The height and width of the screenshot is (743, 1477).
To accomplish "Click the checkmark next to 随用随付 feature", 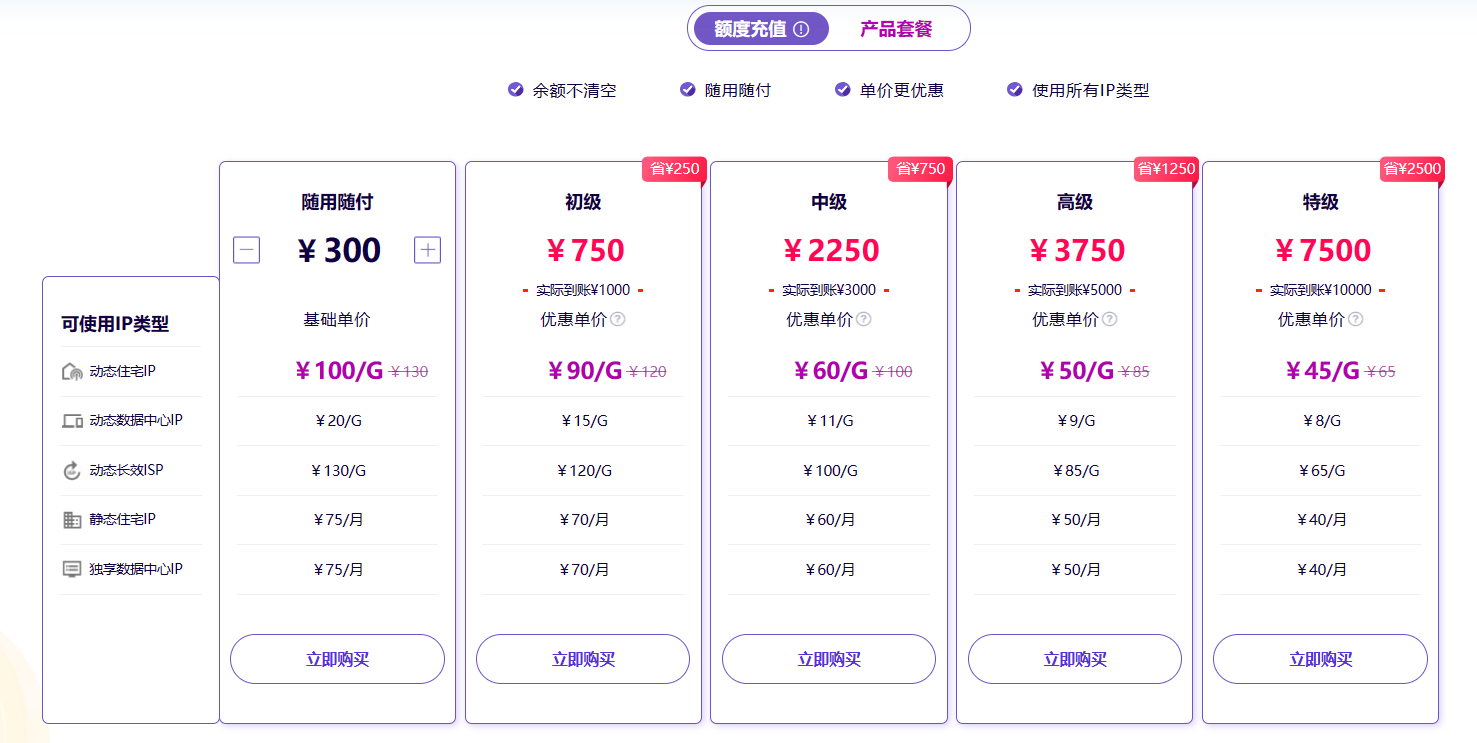I will point(688,89).
